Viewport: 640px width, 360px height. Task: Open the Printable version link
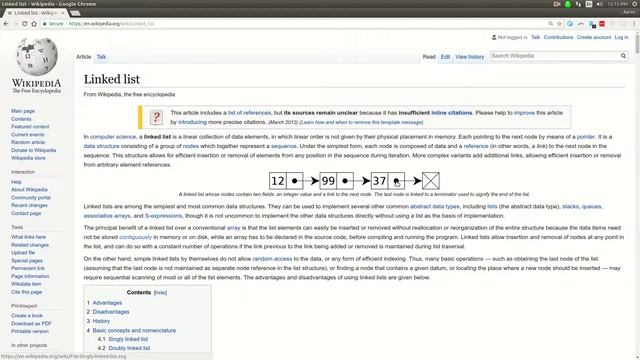pos(30,331)
